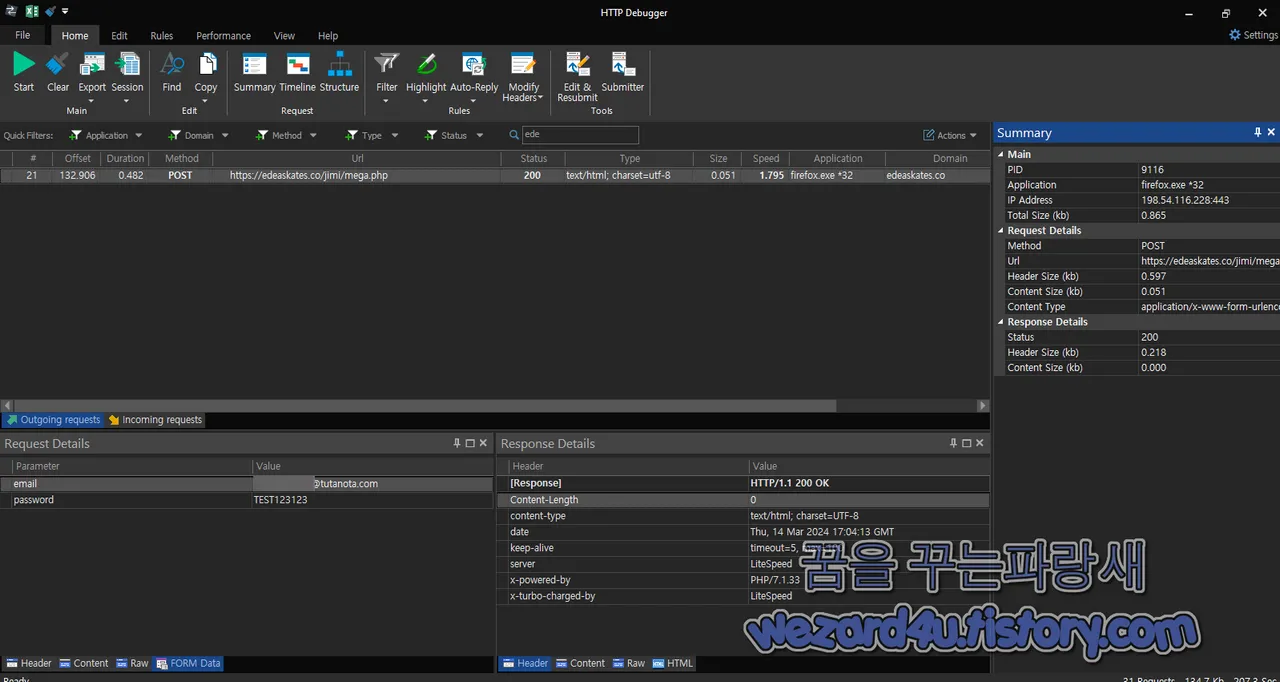Open the Settings link
The height and width of the screenshot is (682, 1280).
pyautogui.click(x=1251, y=34)
